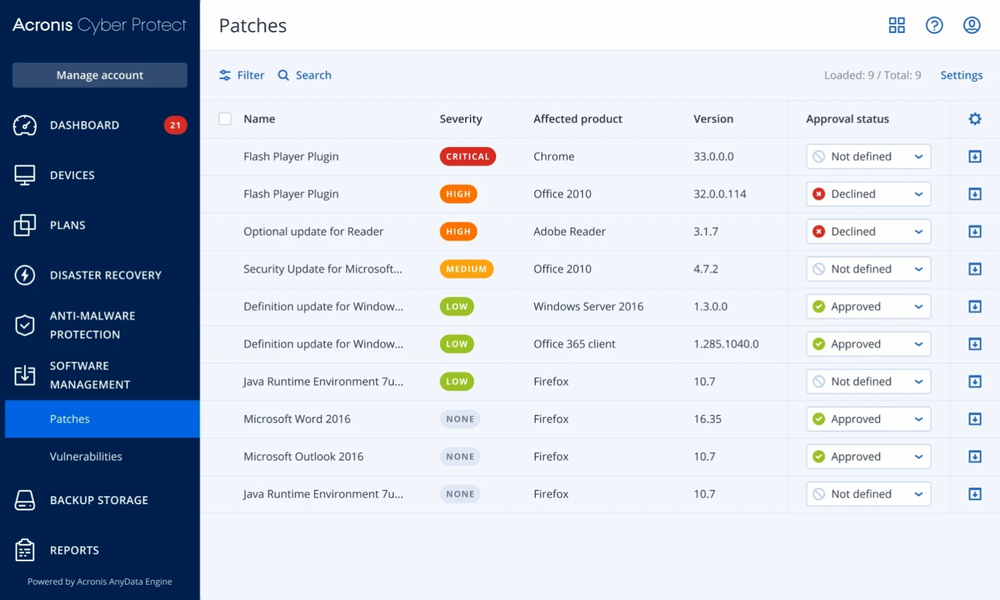Click the Backup Storage drive icon
Viewport: 1000px width, 600px height.
25,501
